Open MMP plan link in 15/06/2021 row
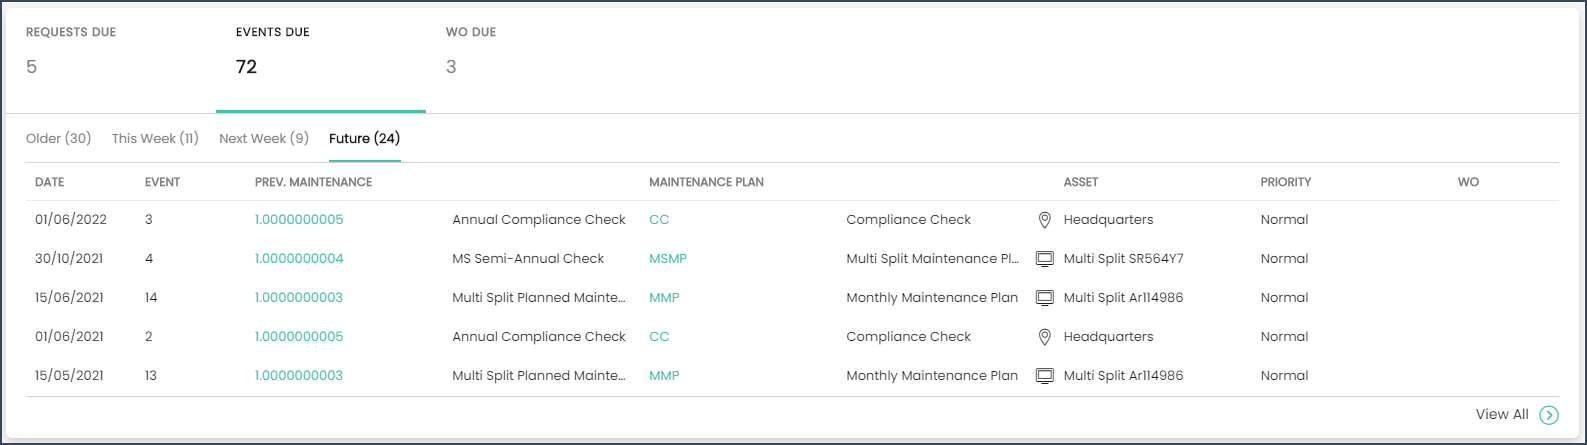The width and height of the screenshot is (1587, 445). [664, 297]
